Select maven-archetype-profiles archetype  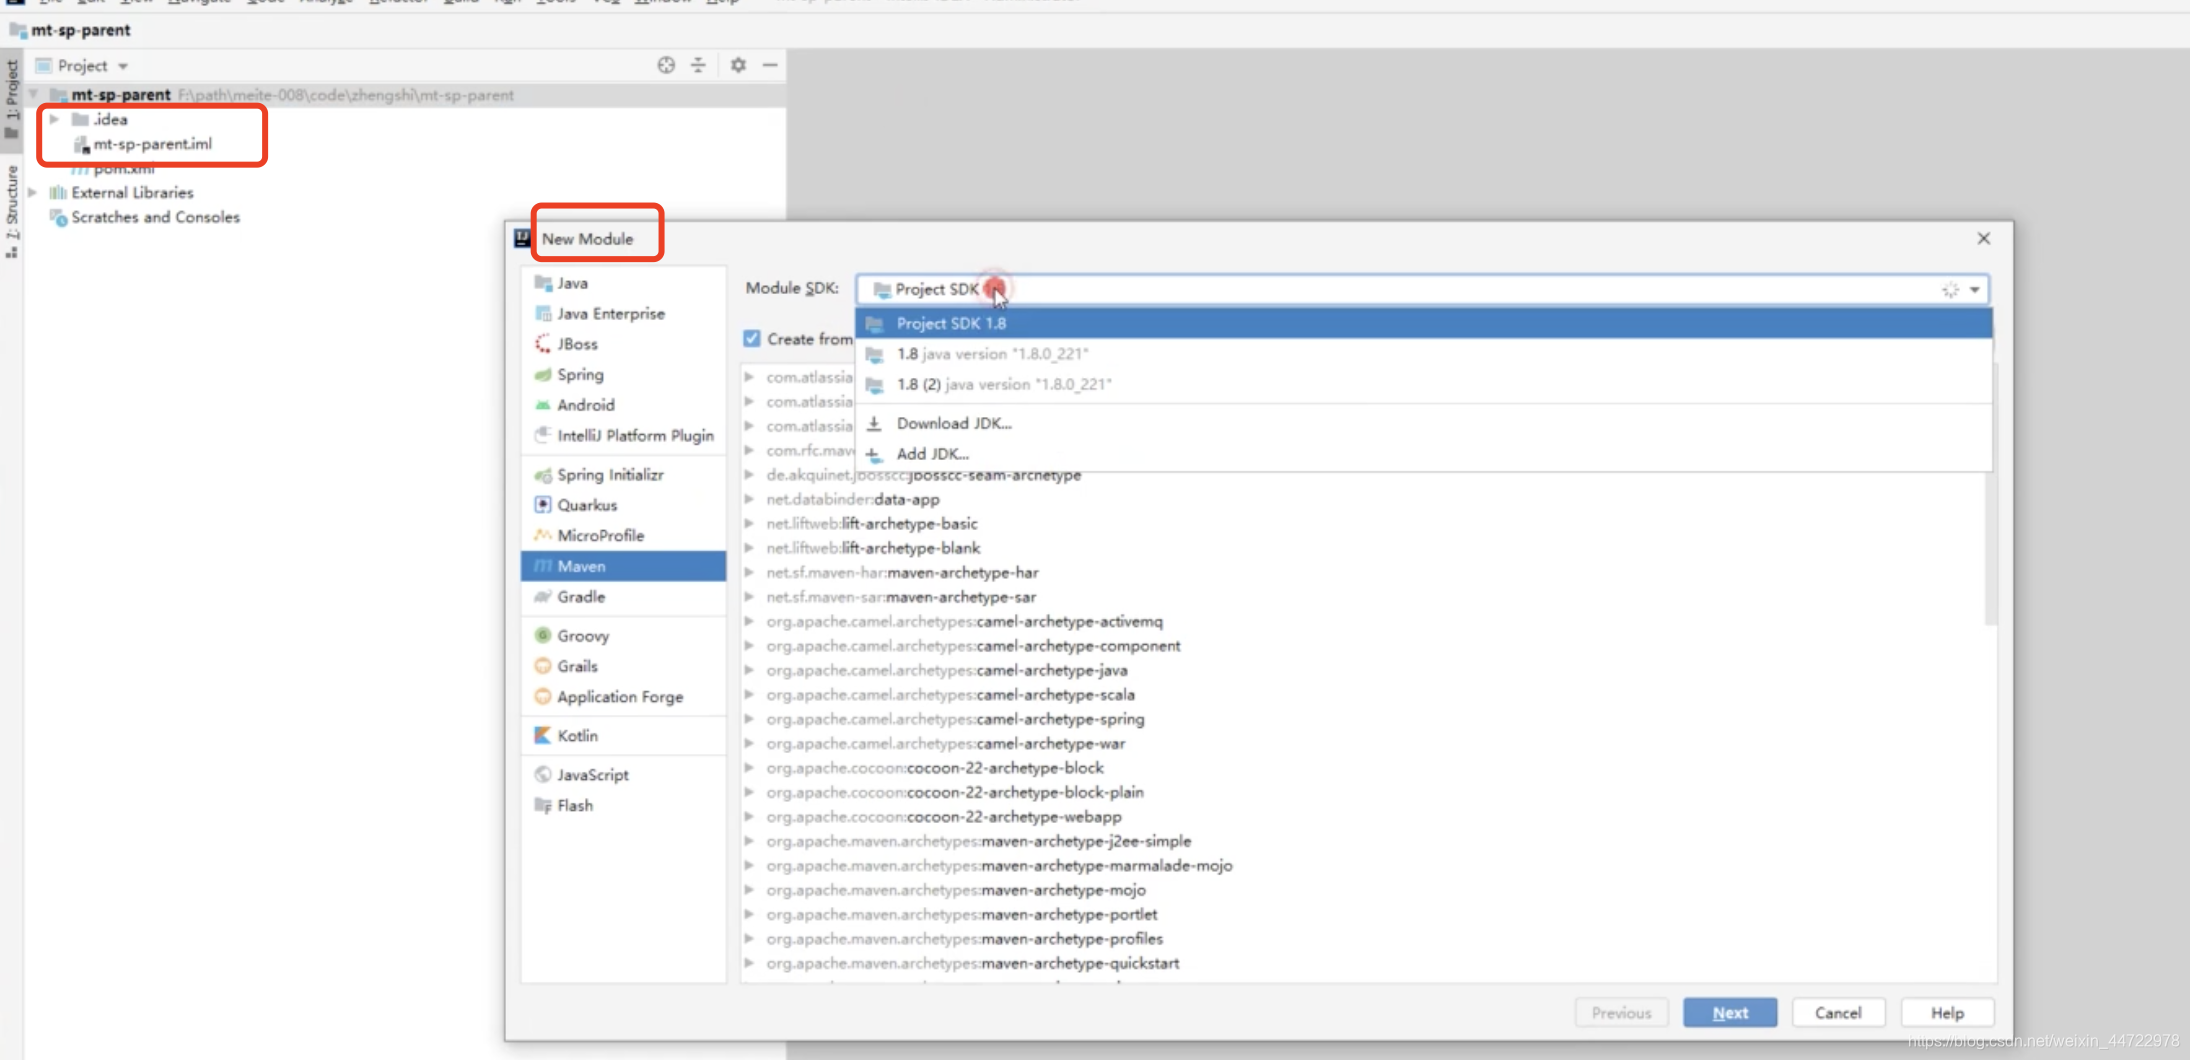click(964, 940)
